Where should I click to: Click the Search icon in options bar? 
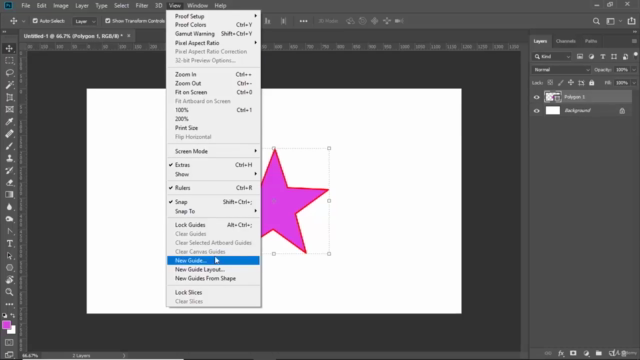tap(596, 21)
